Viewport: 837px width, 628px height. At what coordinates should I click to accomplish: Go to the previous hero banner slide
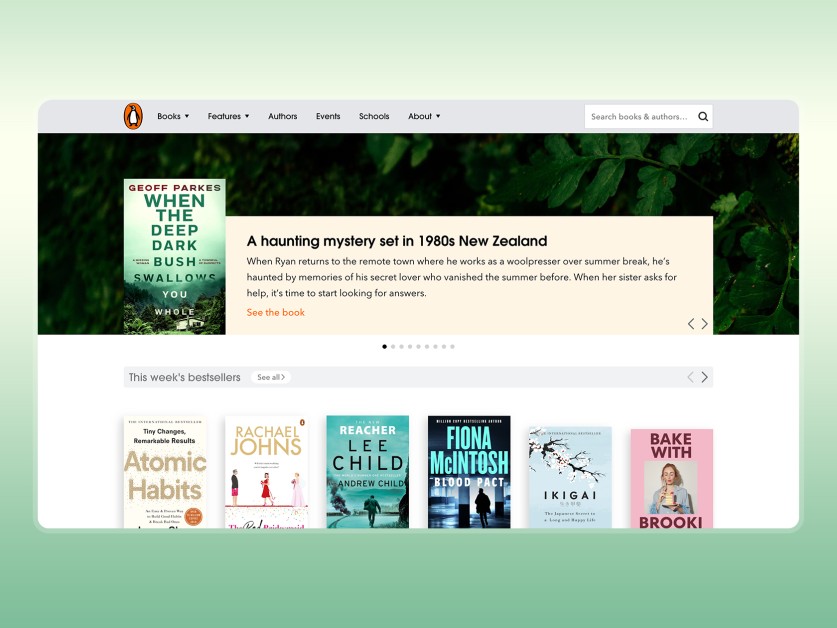coord(691,324)
